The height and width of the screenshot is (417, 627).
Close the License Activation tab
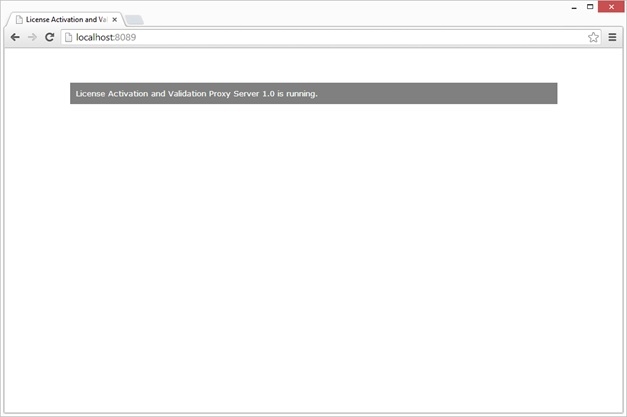click(x=114, y=19)
